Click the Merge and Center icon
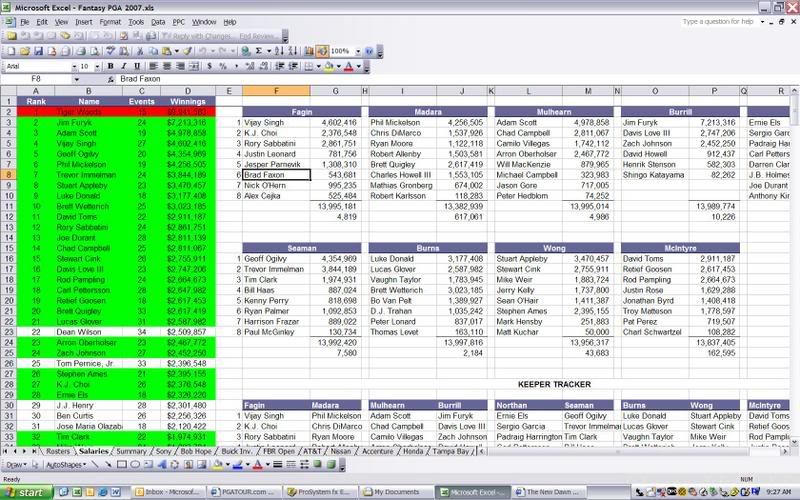This screenshot has width=800, height=500. (194, 66)
